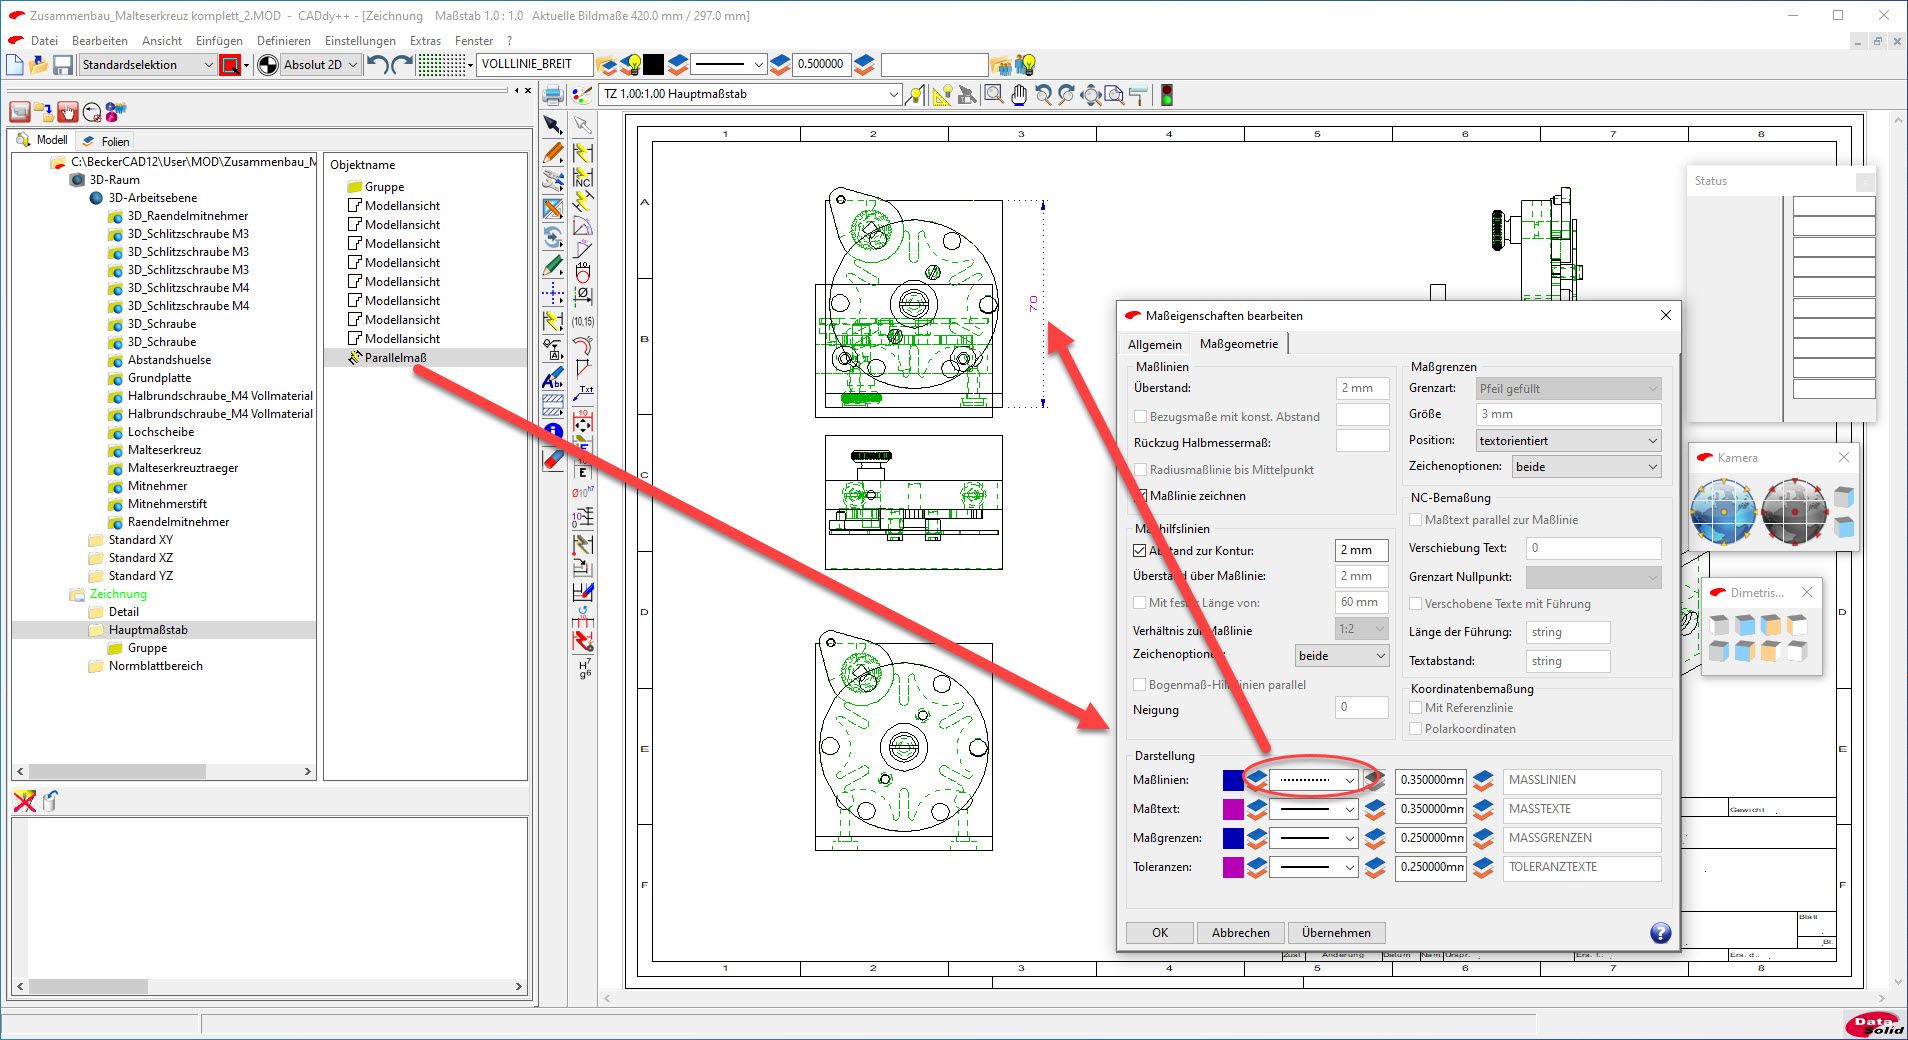
Task: Toggle 'Abstand zur Kontur' checkbox
Action: [1140, 551]
